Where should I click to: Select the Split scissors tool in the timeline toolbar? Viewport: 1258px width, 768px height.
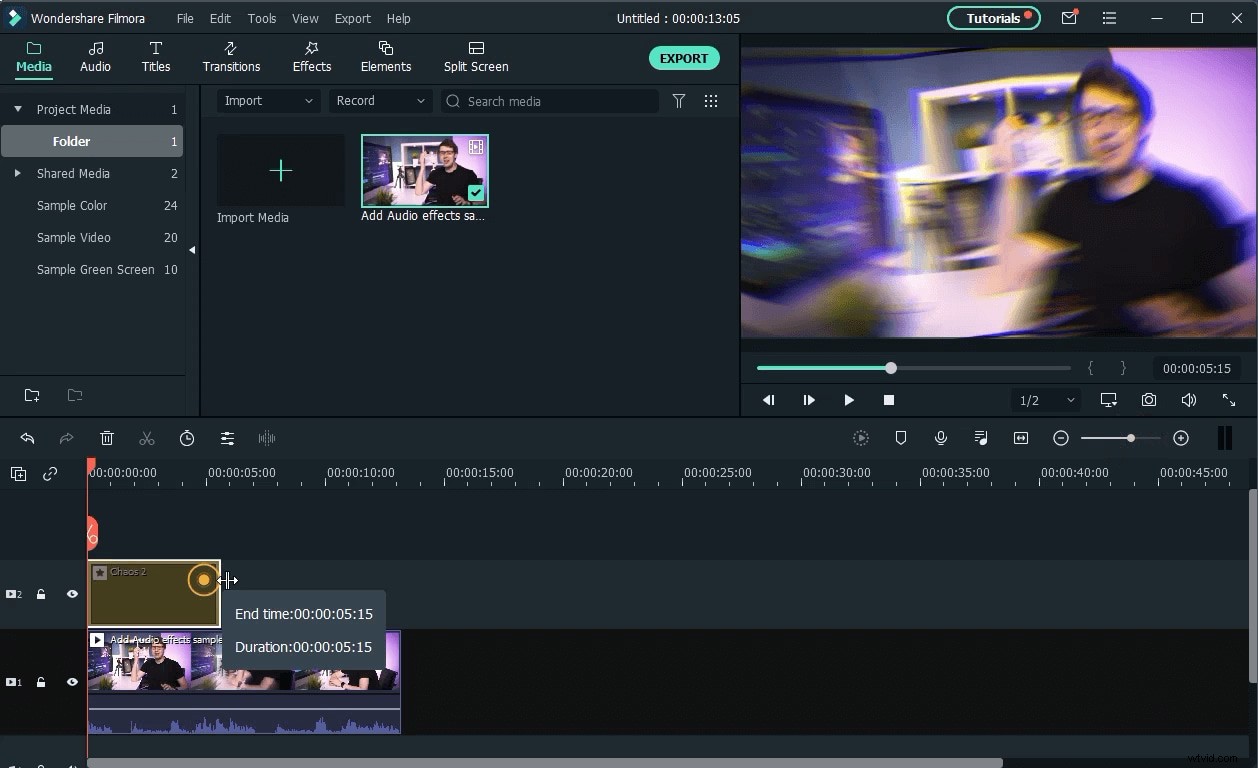147,438
